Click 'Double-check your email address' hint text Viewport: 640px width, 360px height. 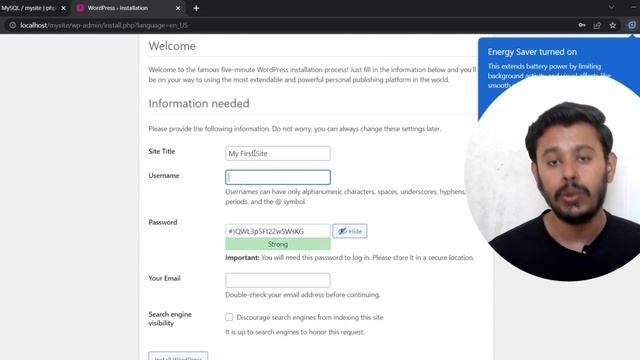coord(302,295)
